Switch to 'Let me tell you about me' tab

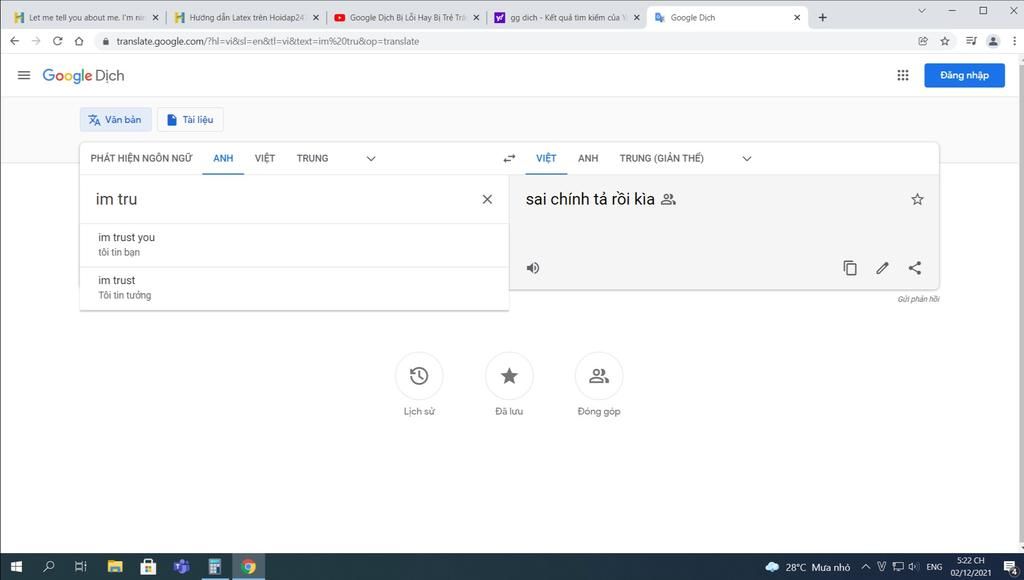(x=86, y=18)
